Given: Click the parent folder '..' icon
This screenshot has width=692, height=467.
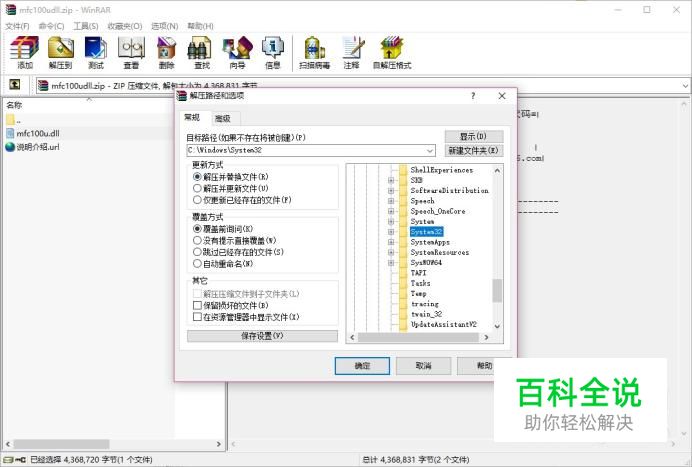Looking at the screenshot, I should point(10,119).
